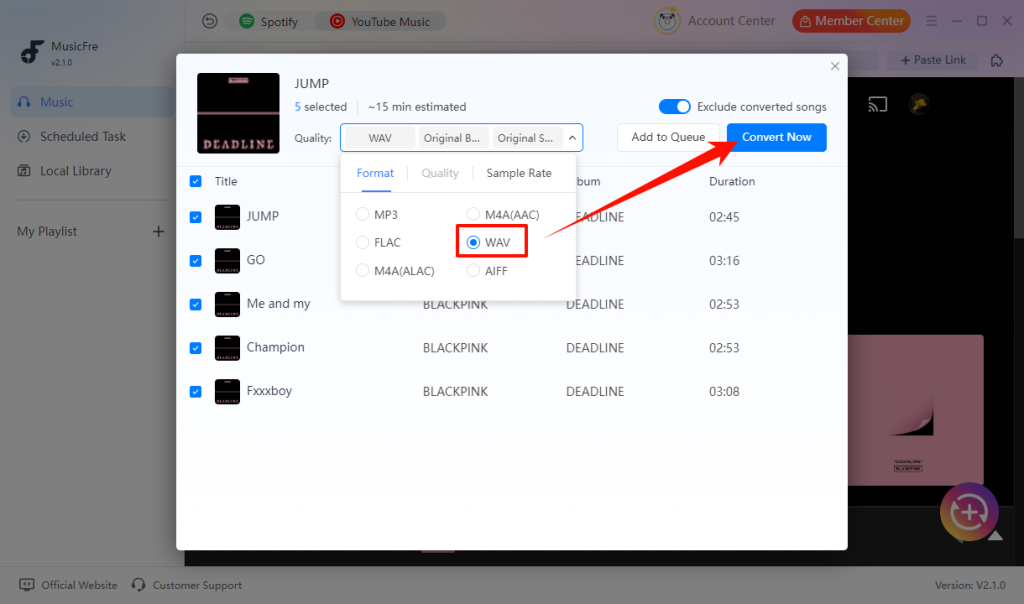Select M4A(ALAC) format radio button
The width and height of the screenshot is (1024, 604).
point(362,270)
